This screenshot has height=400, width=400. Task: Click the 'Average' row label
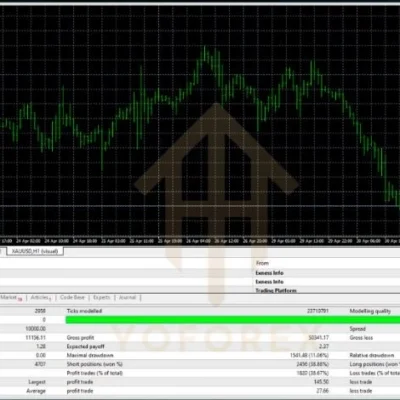click(36, 391)
